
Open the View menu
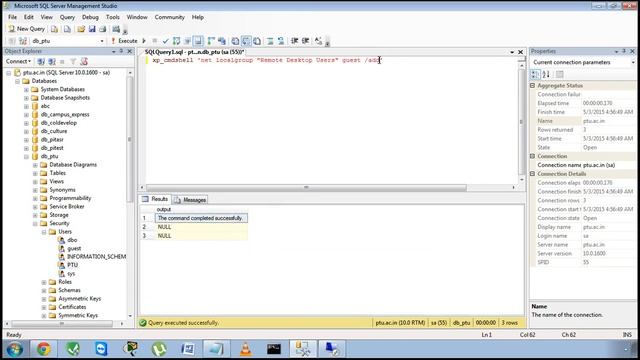(47, 17)
